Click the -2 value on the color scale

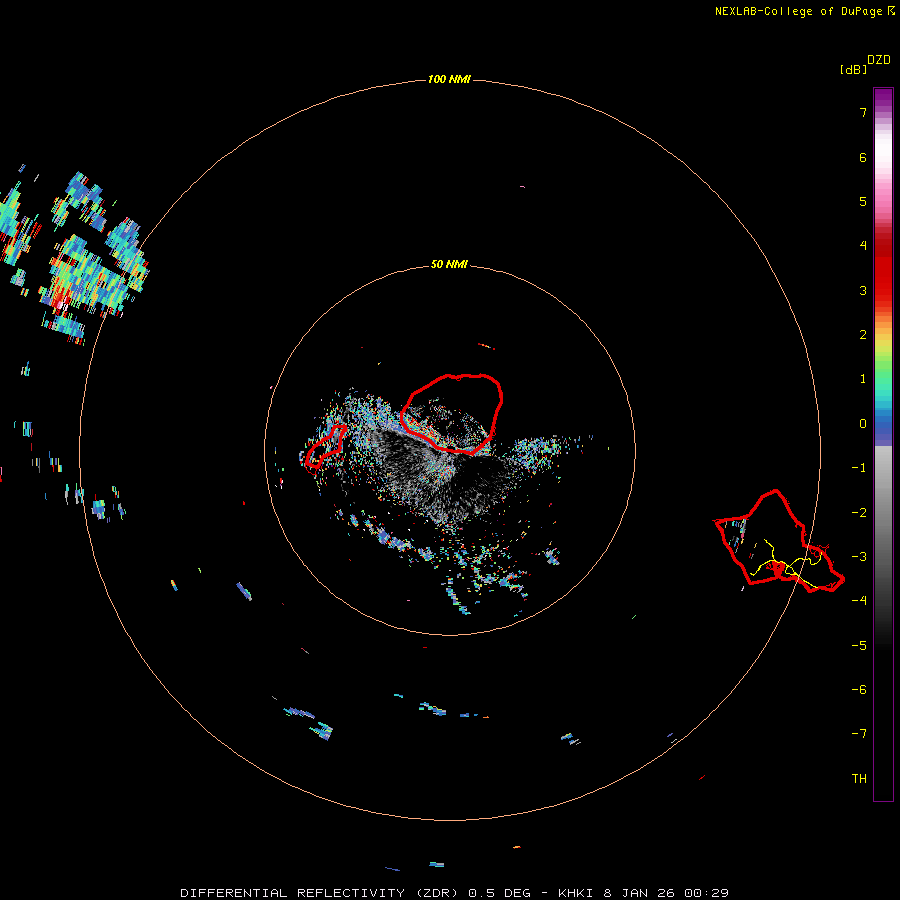click(859, 513)
